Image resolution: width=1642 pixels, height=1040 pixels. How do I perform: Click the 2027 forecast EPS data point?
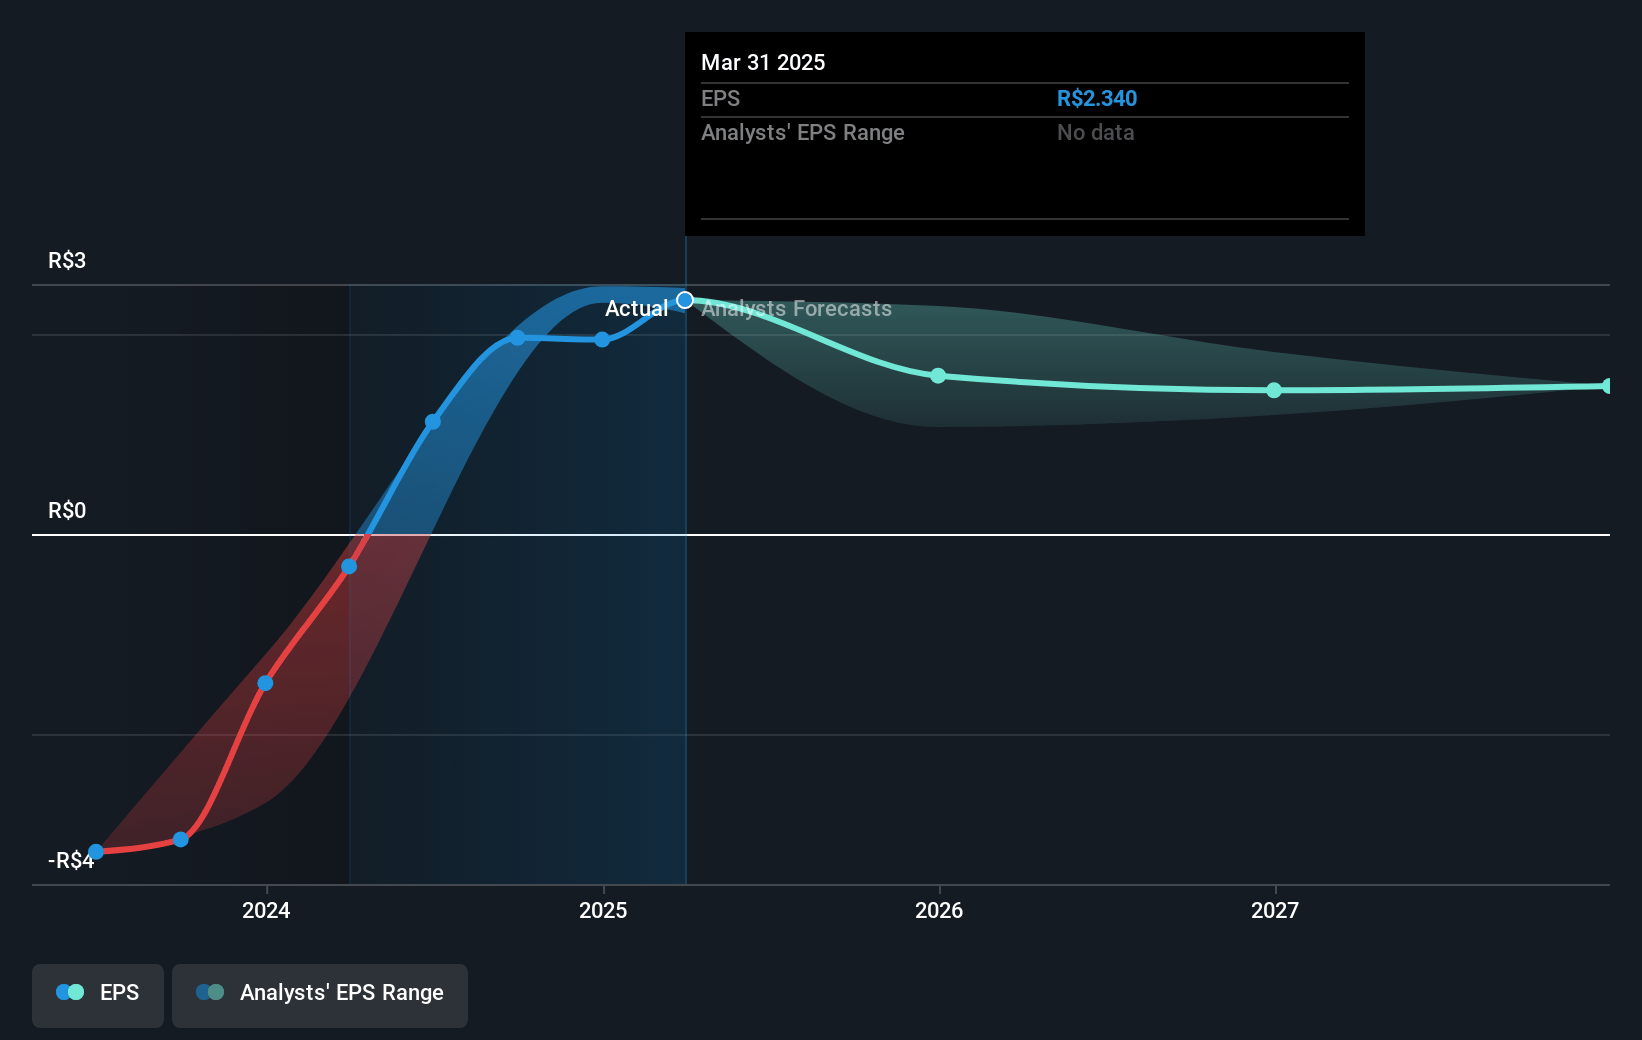tap(1274, 390)
